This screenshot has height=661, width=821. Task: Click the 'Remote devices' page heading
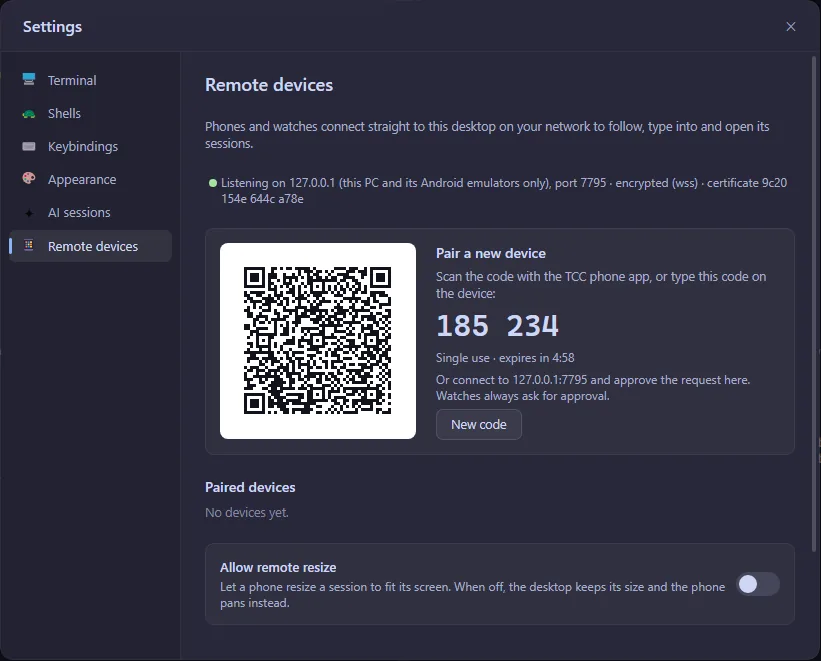pos(269,85)
